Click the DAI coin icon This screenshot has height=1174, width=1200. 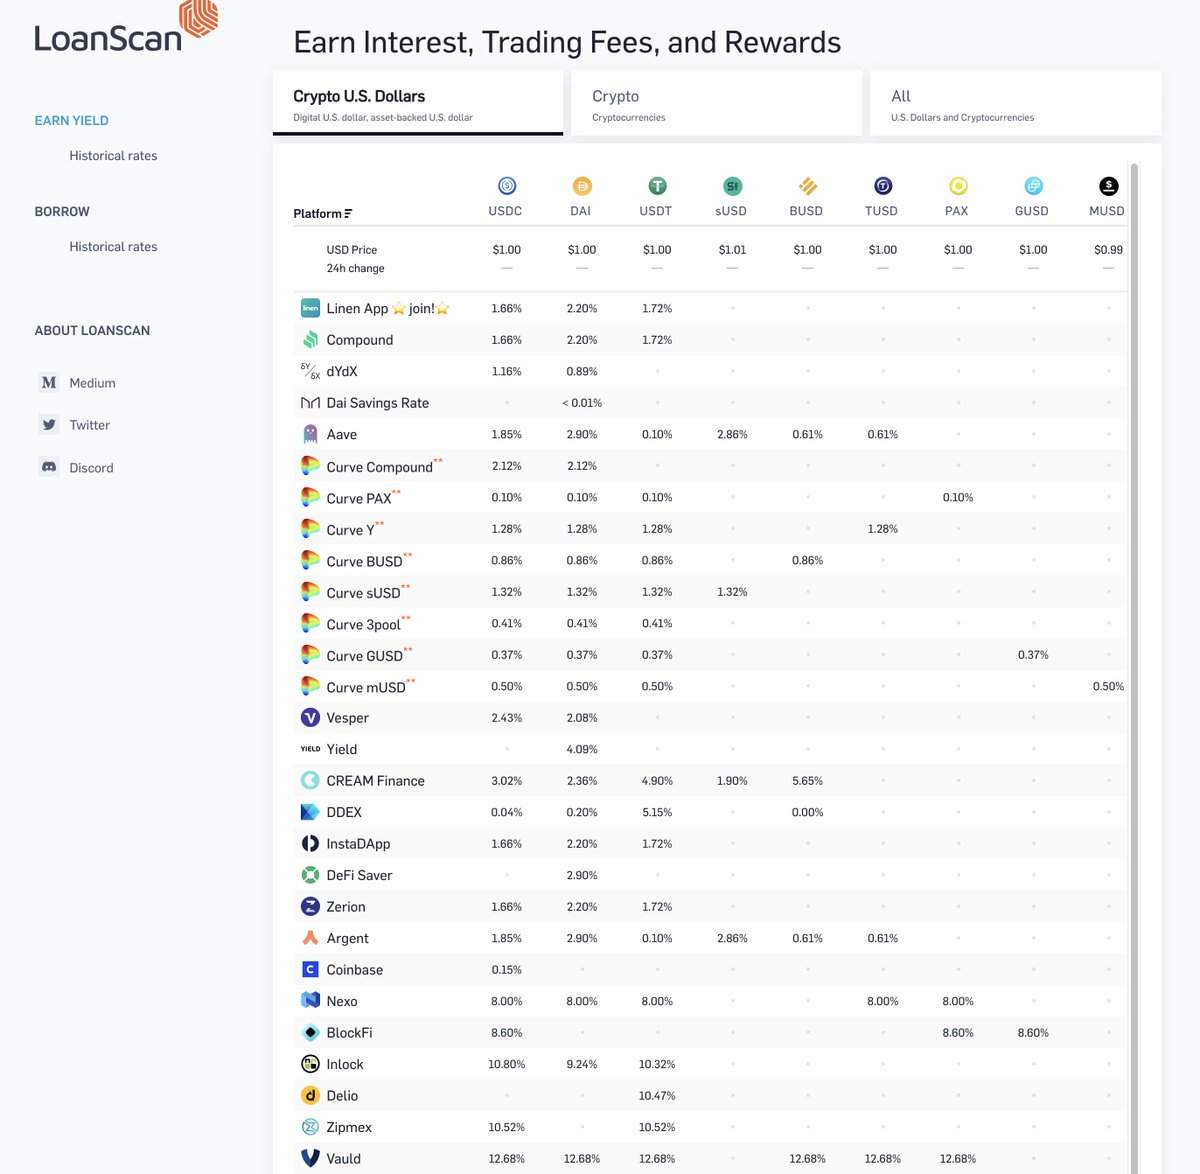(582, 186)
